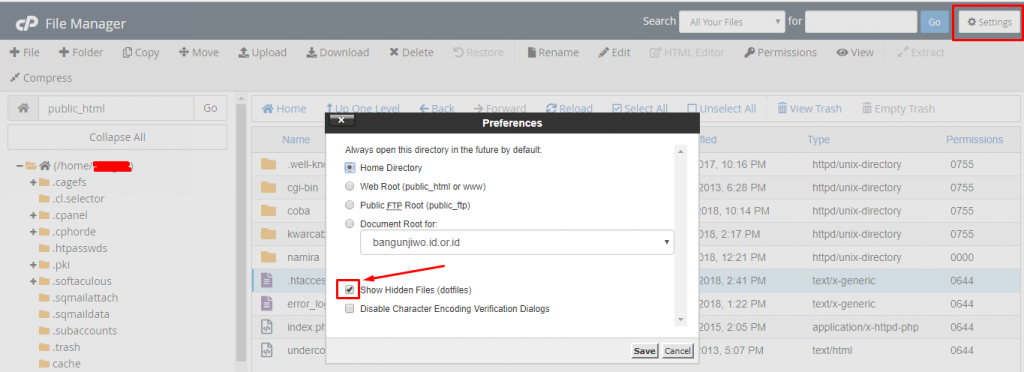Click the sidebar tree vertical scrollbar
Viewport: 1024px width, 372px height.
coord(240,232)
